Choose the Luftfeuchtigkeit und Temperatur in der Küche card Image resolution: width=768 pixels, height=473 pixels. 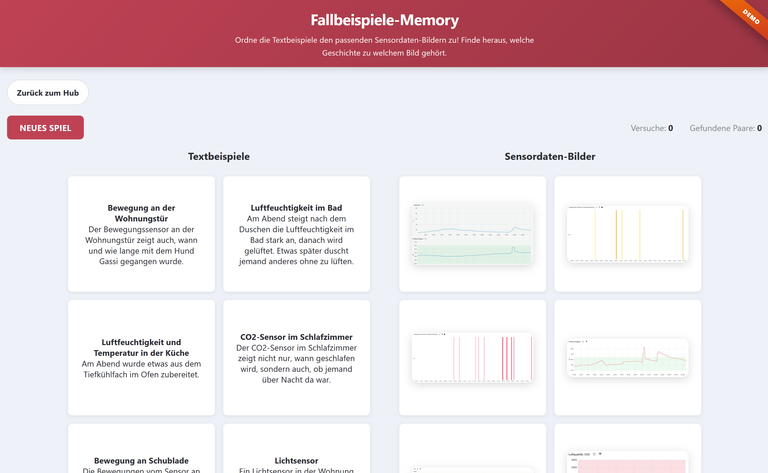[x=141, y=357]
